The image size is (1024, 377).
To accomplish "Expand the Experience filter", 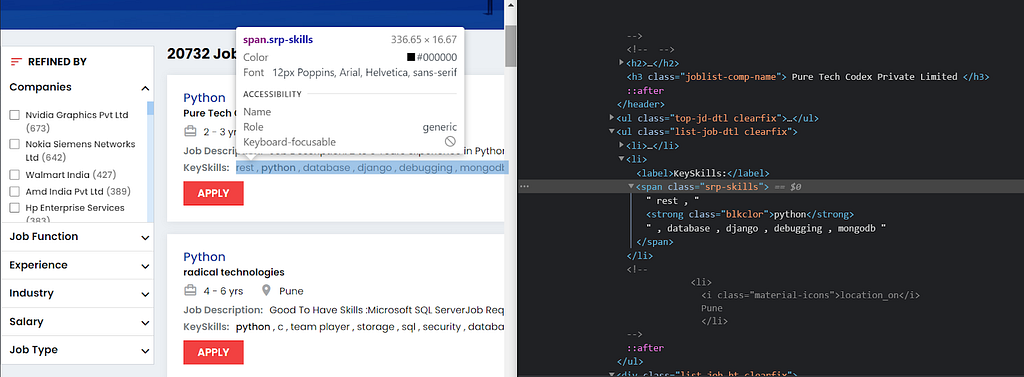I will click(x=145, y=266).
